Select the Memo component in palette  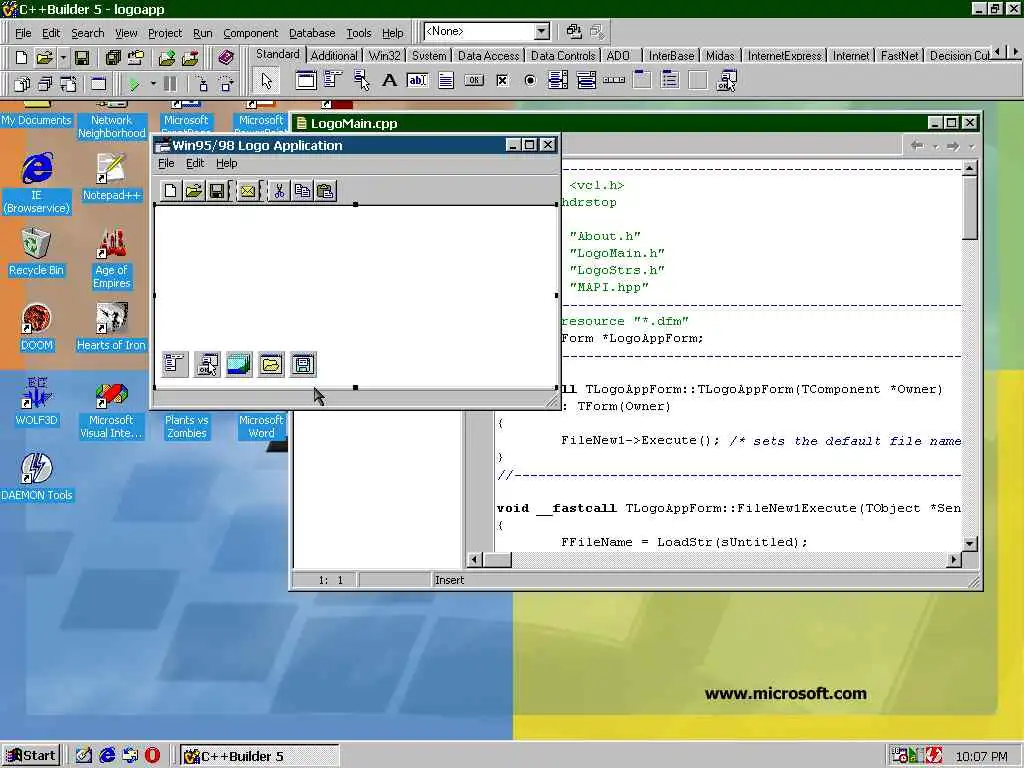(446, 80)
